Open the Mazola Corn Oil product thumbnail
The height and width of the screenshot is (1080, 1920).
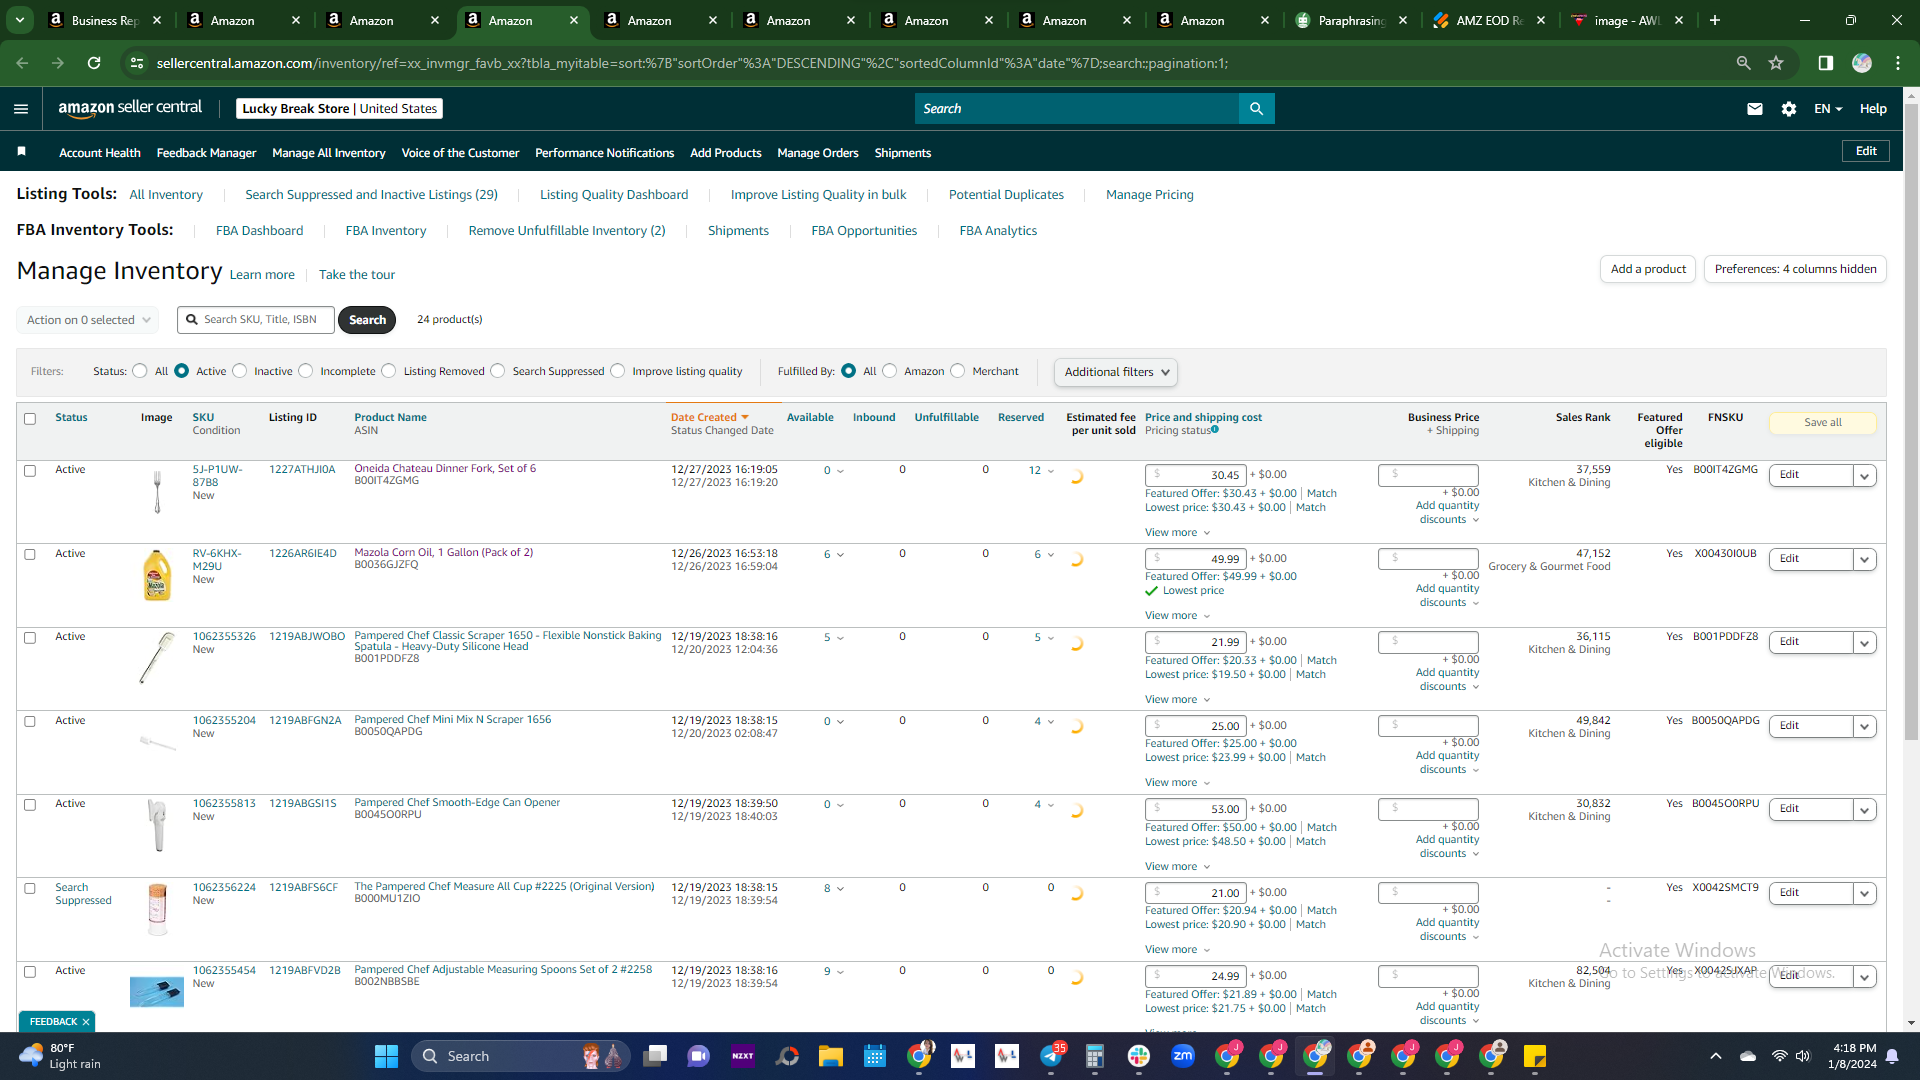(157, 575)
